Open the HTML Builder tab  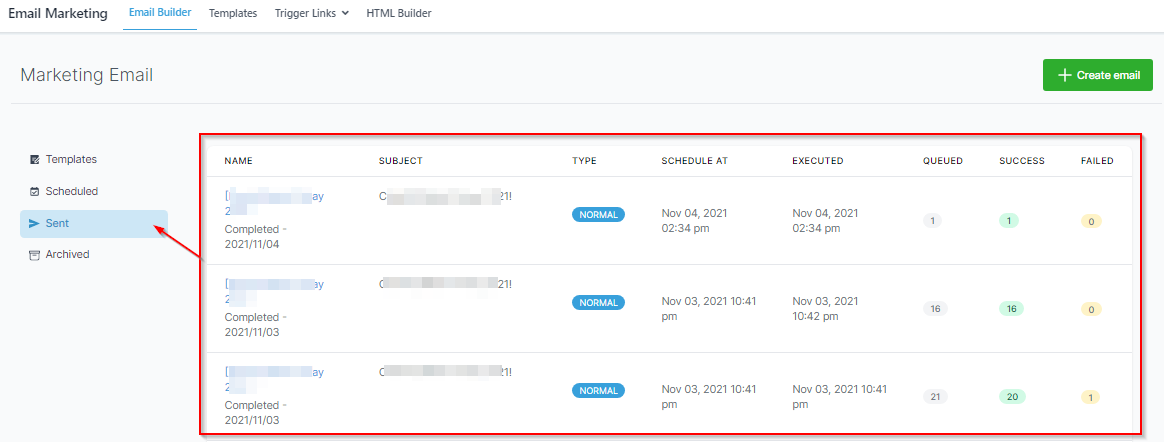[x=399, y=13]
